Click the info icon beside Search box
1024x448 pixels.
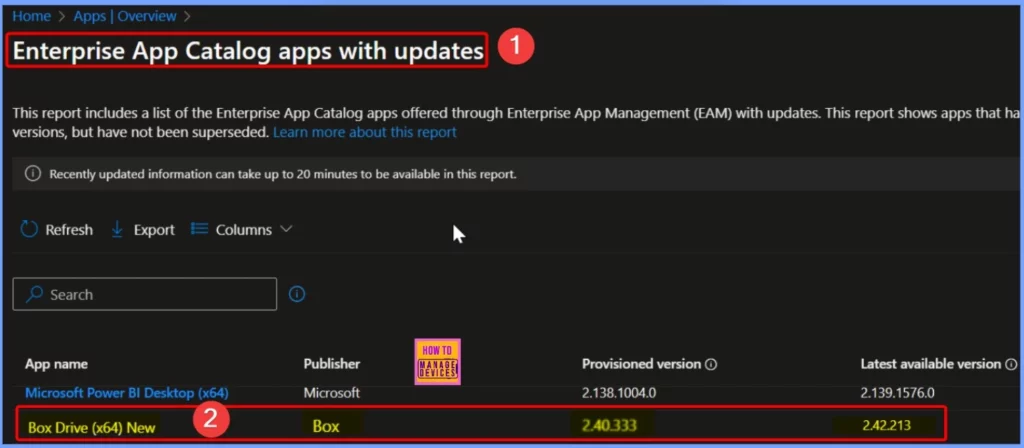[296, 295]
